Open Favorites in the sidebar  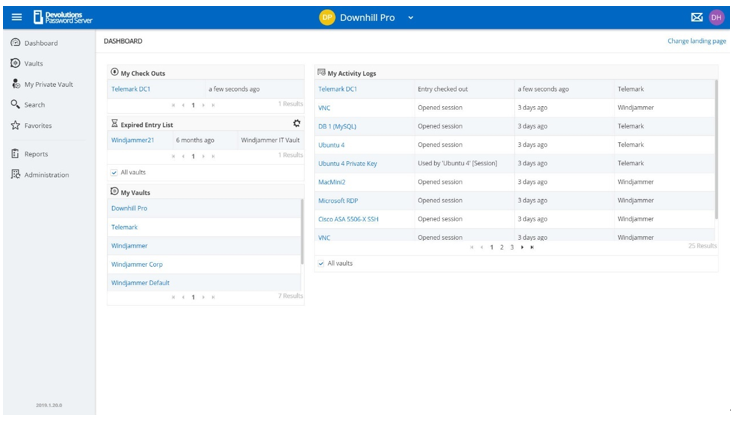[x=38, y=125]
